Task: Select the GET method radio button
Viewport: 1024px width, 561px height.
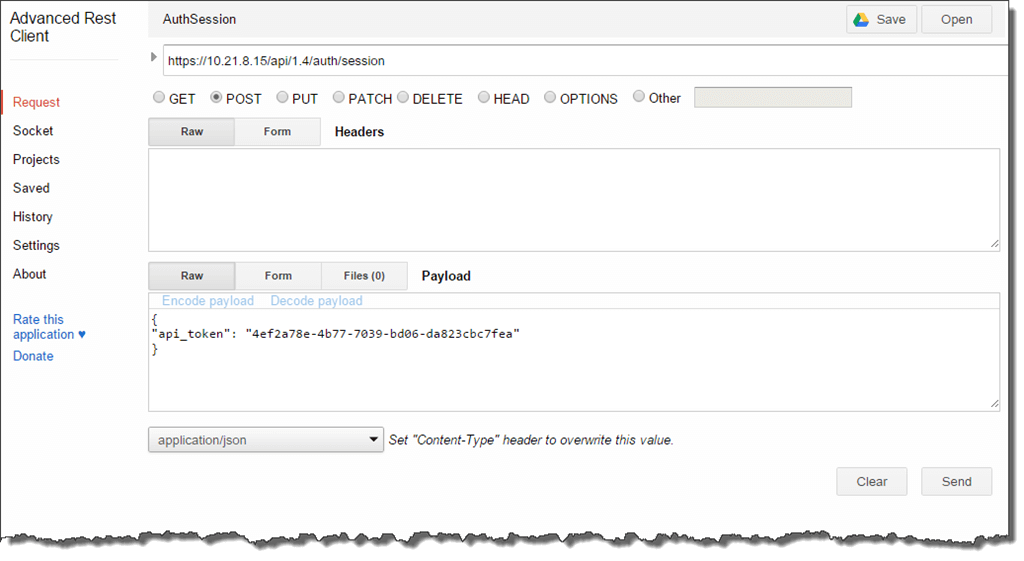Action: pos(159,97)
